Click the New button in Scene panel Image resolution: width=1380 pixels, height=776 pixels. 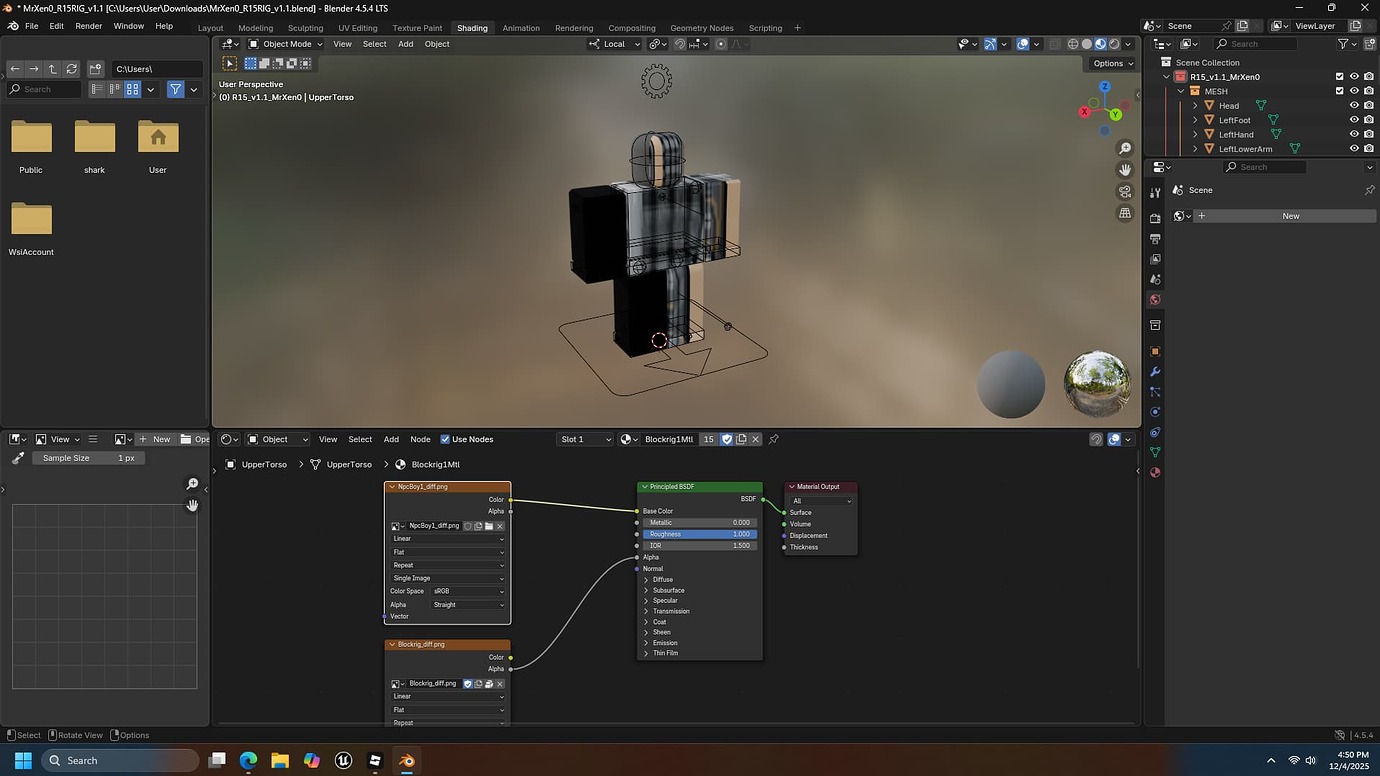point(1290,215)
